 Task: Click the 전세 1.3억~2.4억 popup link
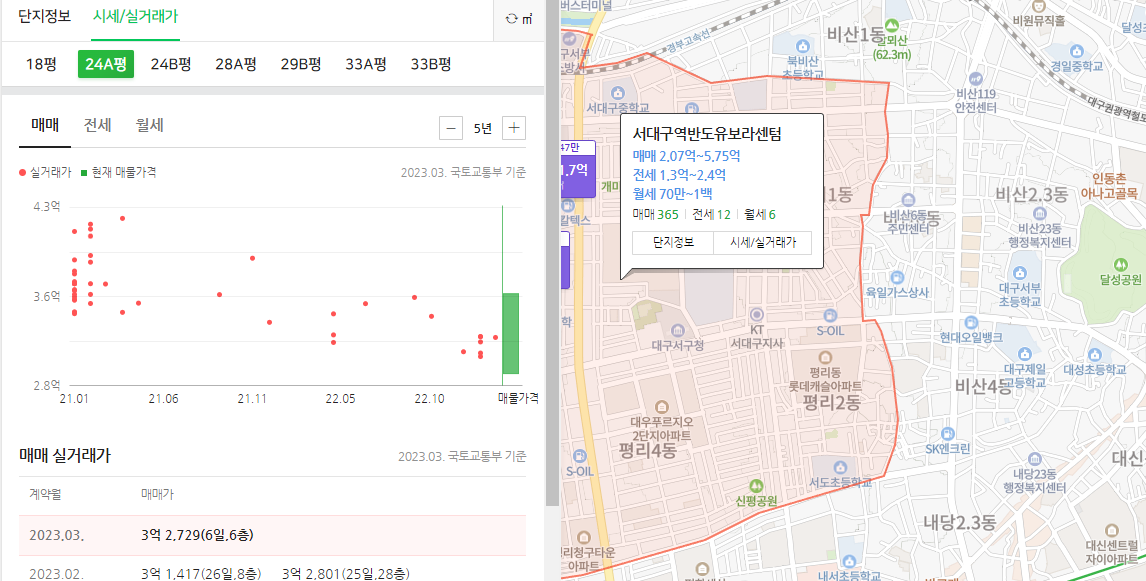[679, 175]
